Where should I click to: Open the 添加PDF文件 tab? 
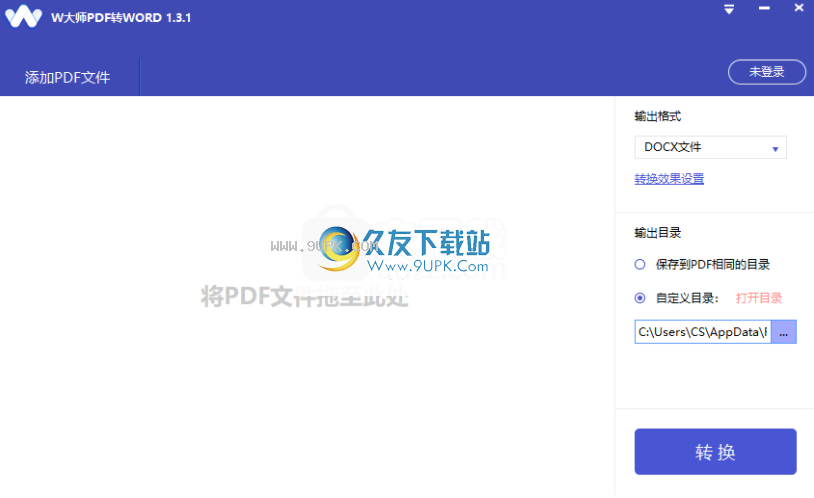tap(67, 77)
